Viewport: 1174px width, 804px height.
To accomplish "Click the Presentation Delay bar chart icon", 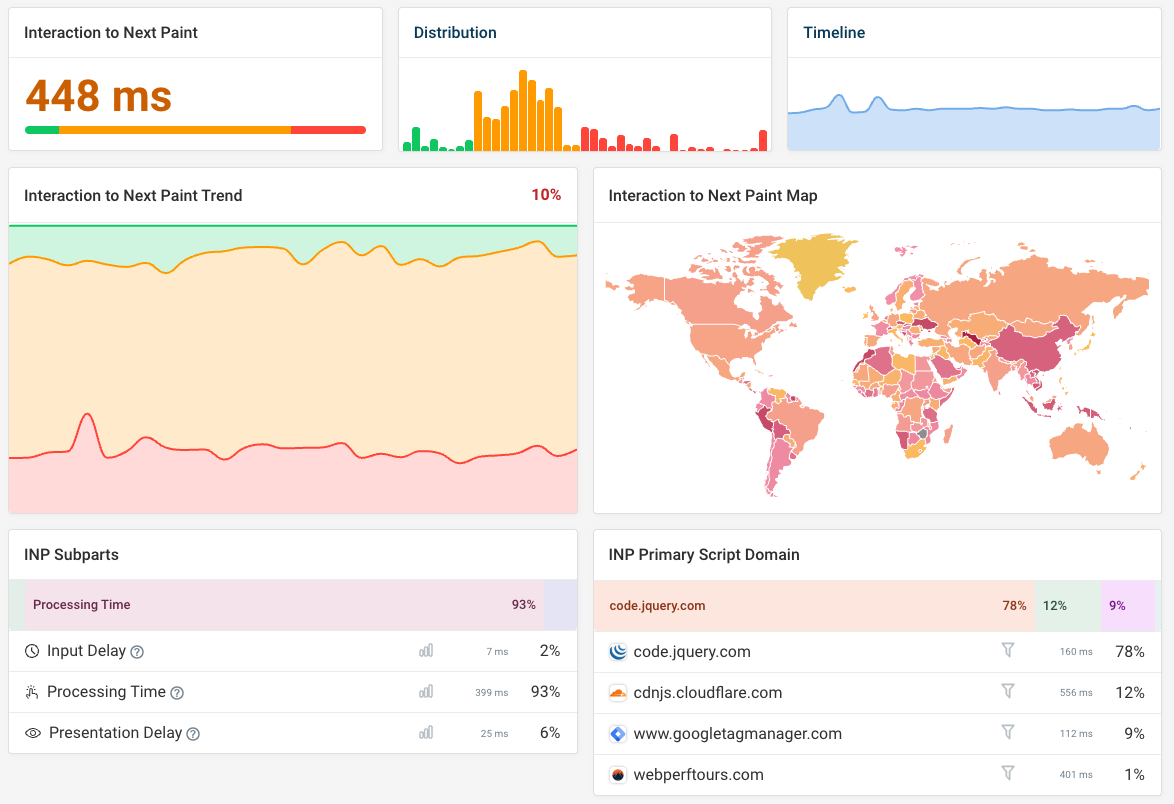I will click(426, 733).
